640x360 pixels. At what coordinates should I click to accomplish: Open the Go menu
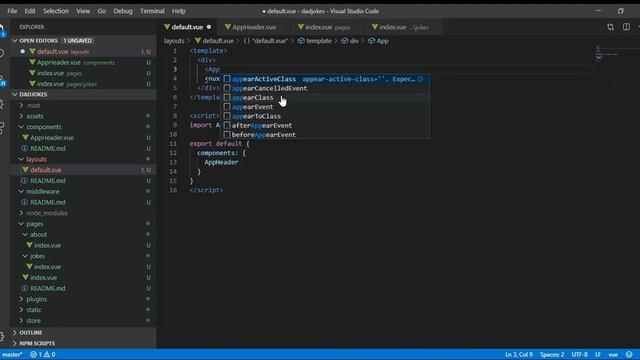coord(102,11)
